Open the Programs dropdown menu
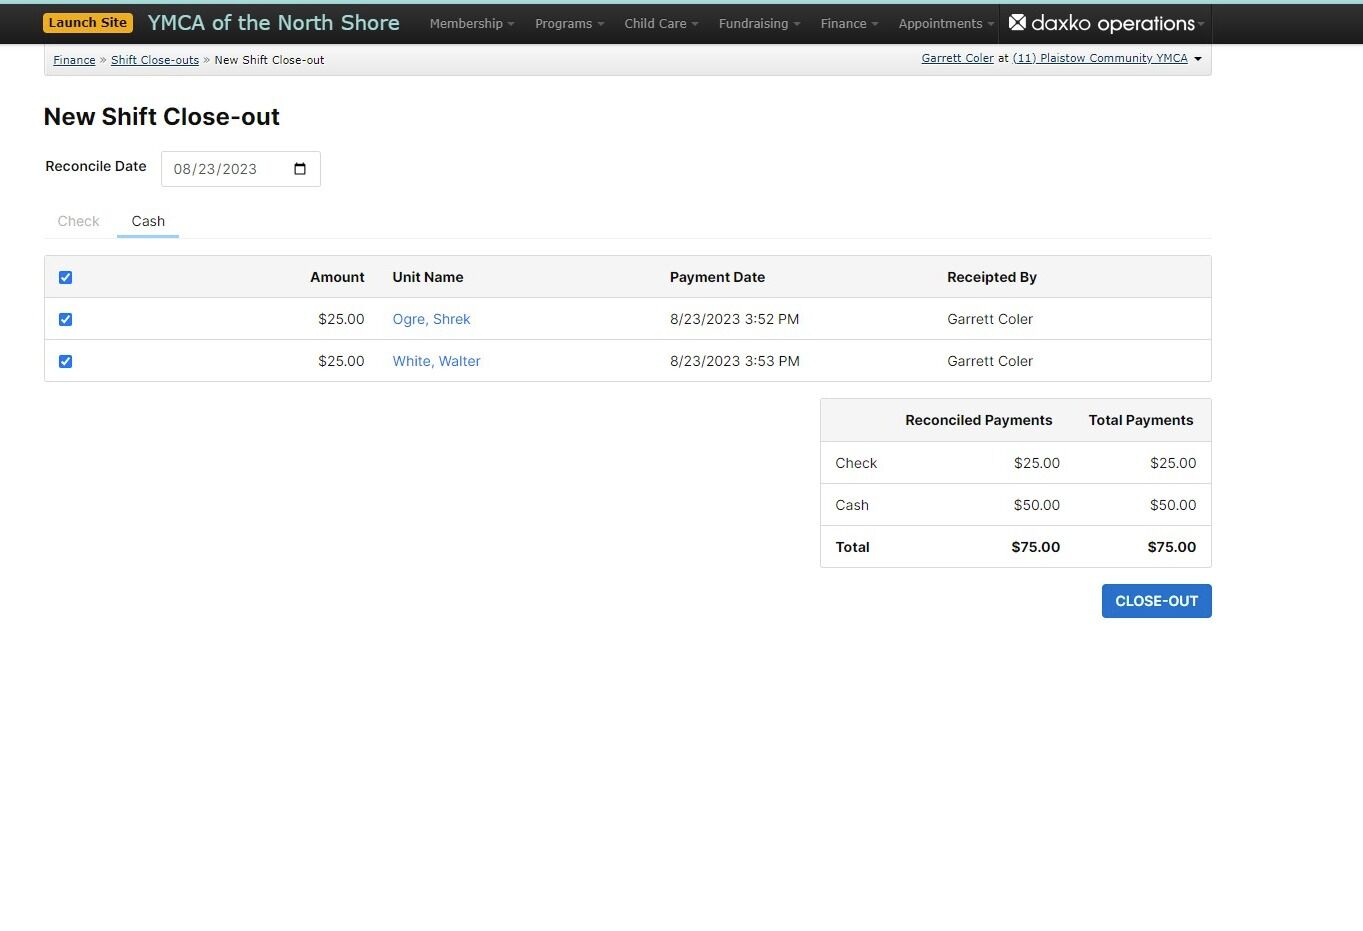Image resolution: width=1363 pixels, height=931 pixels. pos(569,23)
